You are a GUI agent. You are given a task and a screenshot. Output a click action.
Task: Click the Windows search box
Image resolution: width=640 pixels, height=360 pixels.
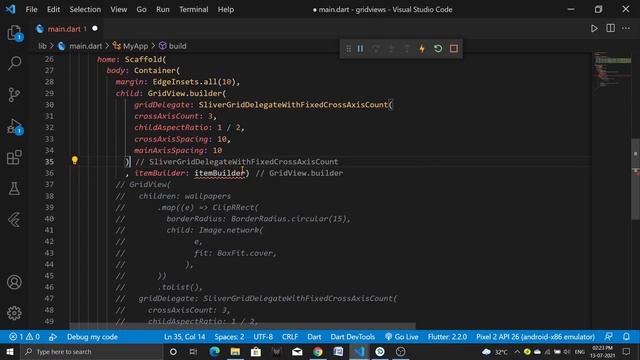click(92, 351)
